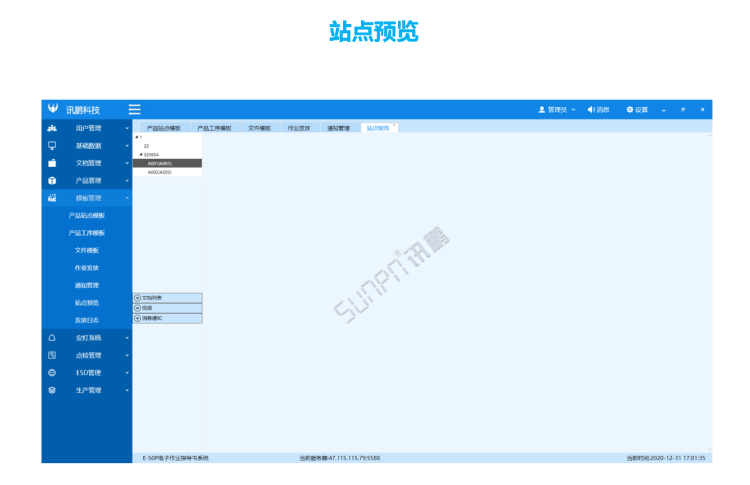Collapse tree node 325654 triangle
The width and height of the screenshot is (750, 485).
pos(141,154)
